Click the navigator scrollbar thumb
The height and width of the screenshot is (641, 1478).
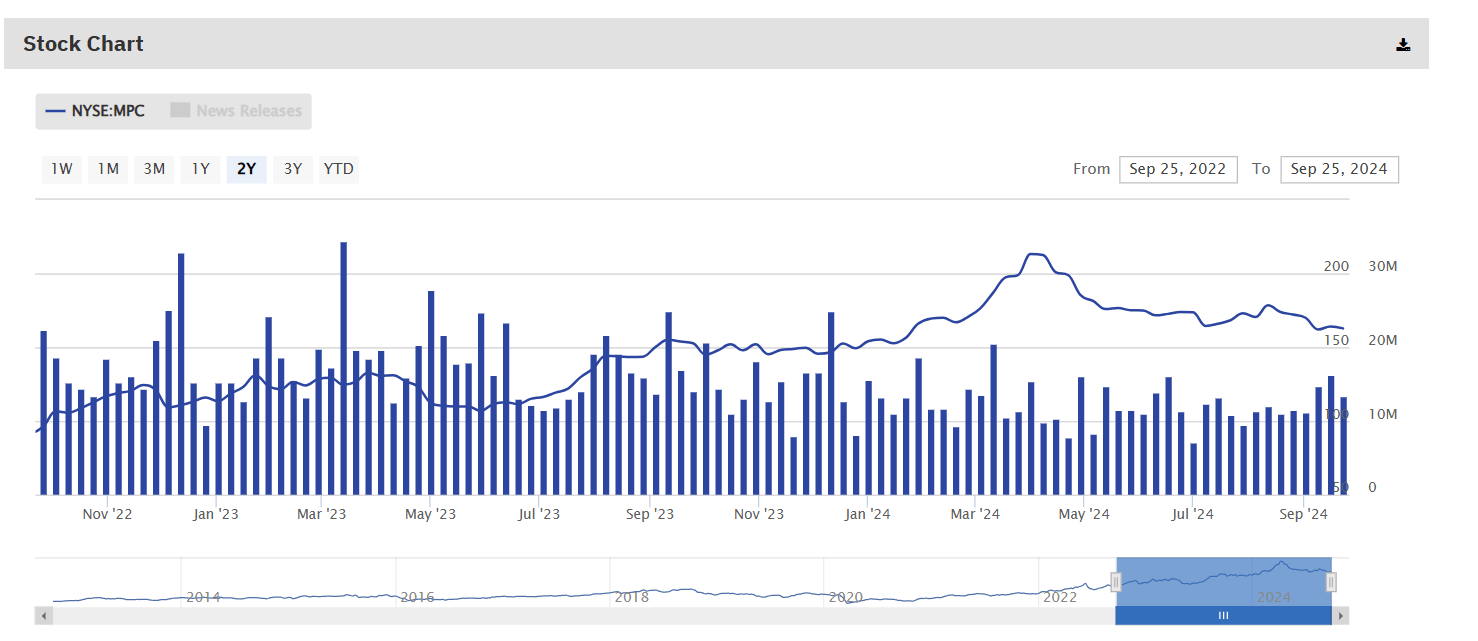(1224, 615)
